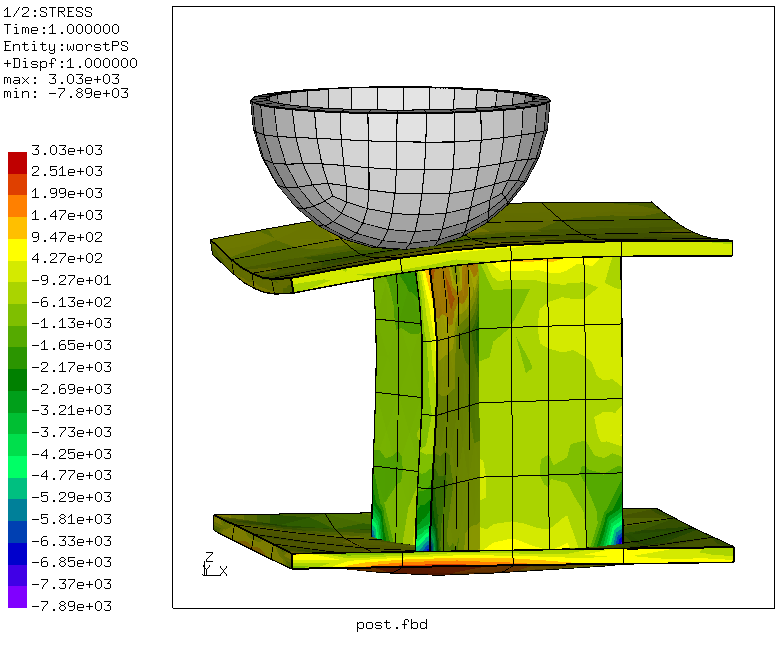
Task: Click the legend value -7.37e+03
Action: [72, 584]
